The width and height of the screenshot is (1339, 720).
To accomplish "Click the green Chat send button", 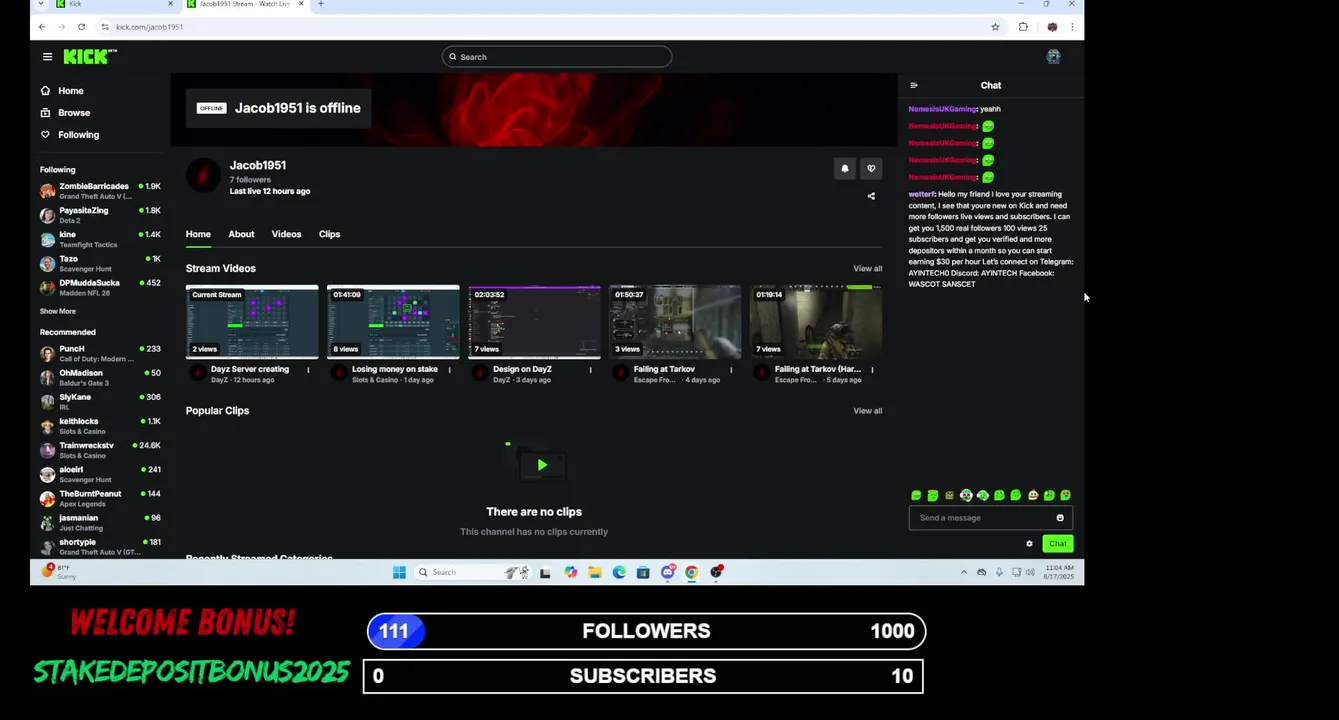I will [x=1057, y=544].
